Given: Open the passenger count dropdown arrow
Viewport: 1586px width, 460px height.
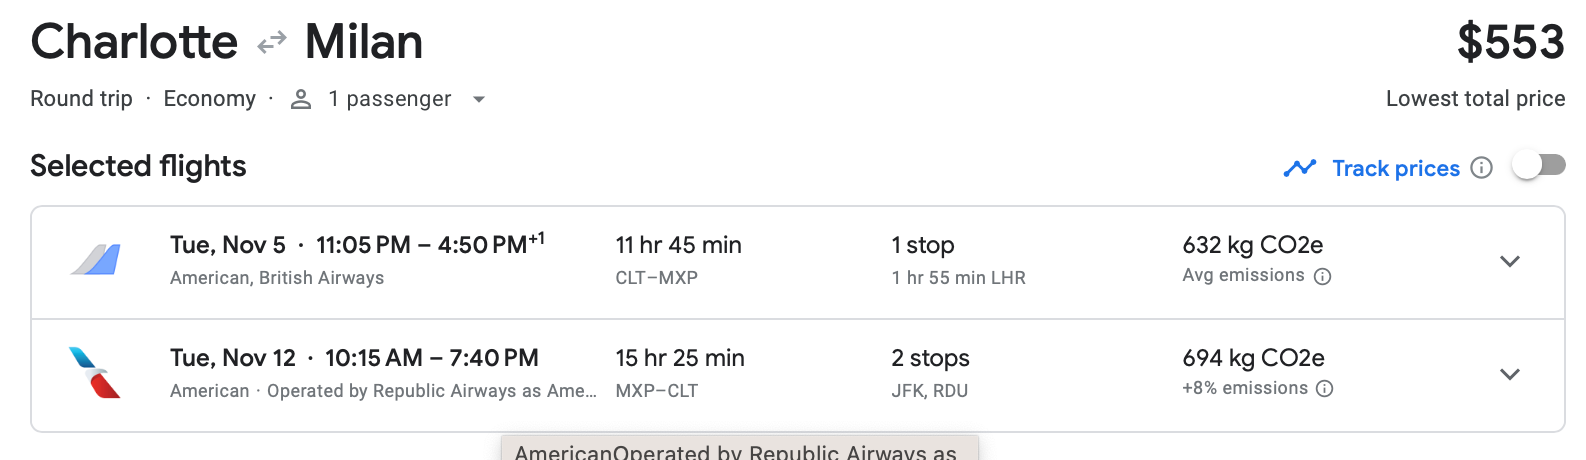Looking at the screenshot, I should coord(479,99).
